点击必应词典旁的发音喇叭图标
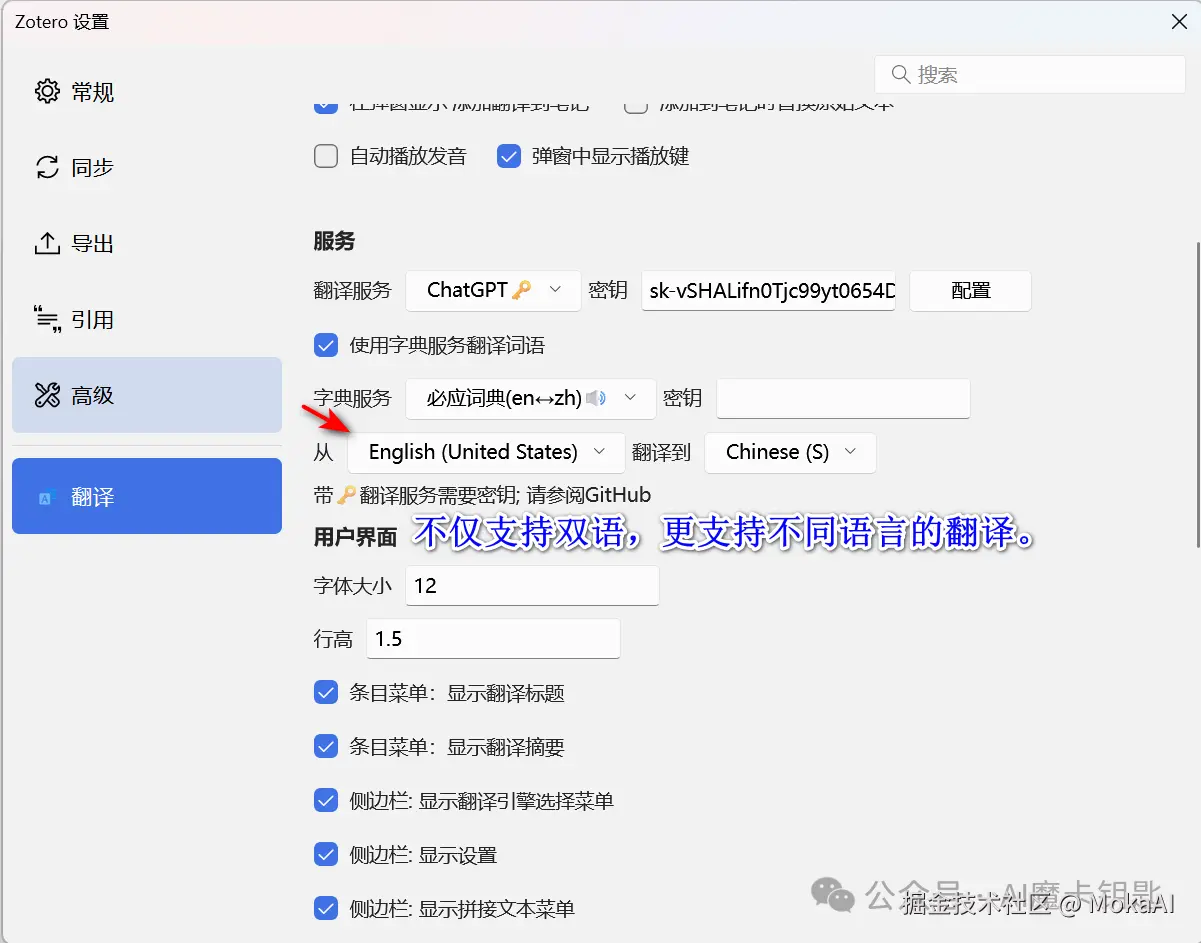 coord(597,398)
